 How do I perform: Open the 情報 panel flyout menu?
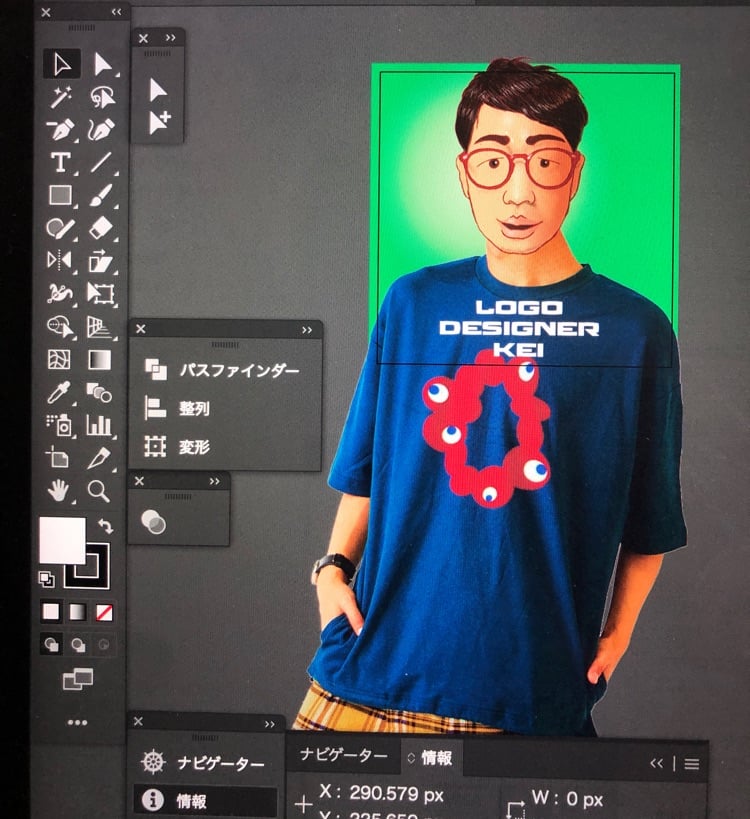pyautogui.click(x=691, y=763)
